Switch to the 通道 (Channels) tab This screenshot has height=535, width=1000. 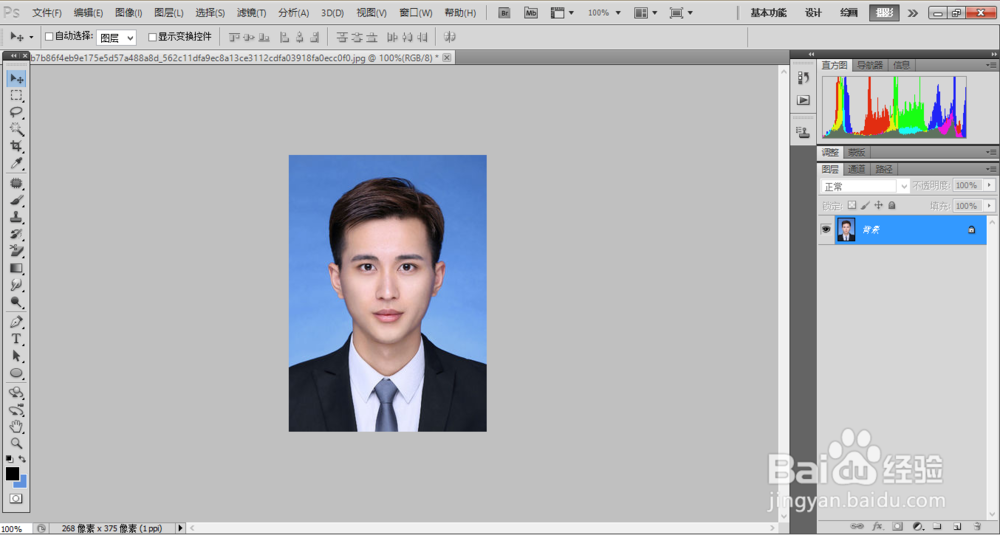(857, 169)
